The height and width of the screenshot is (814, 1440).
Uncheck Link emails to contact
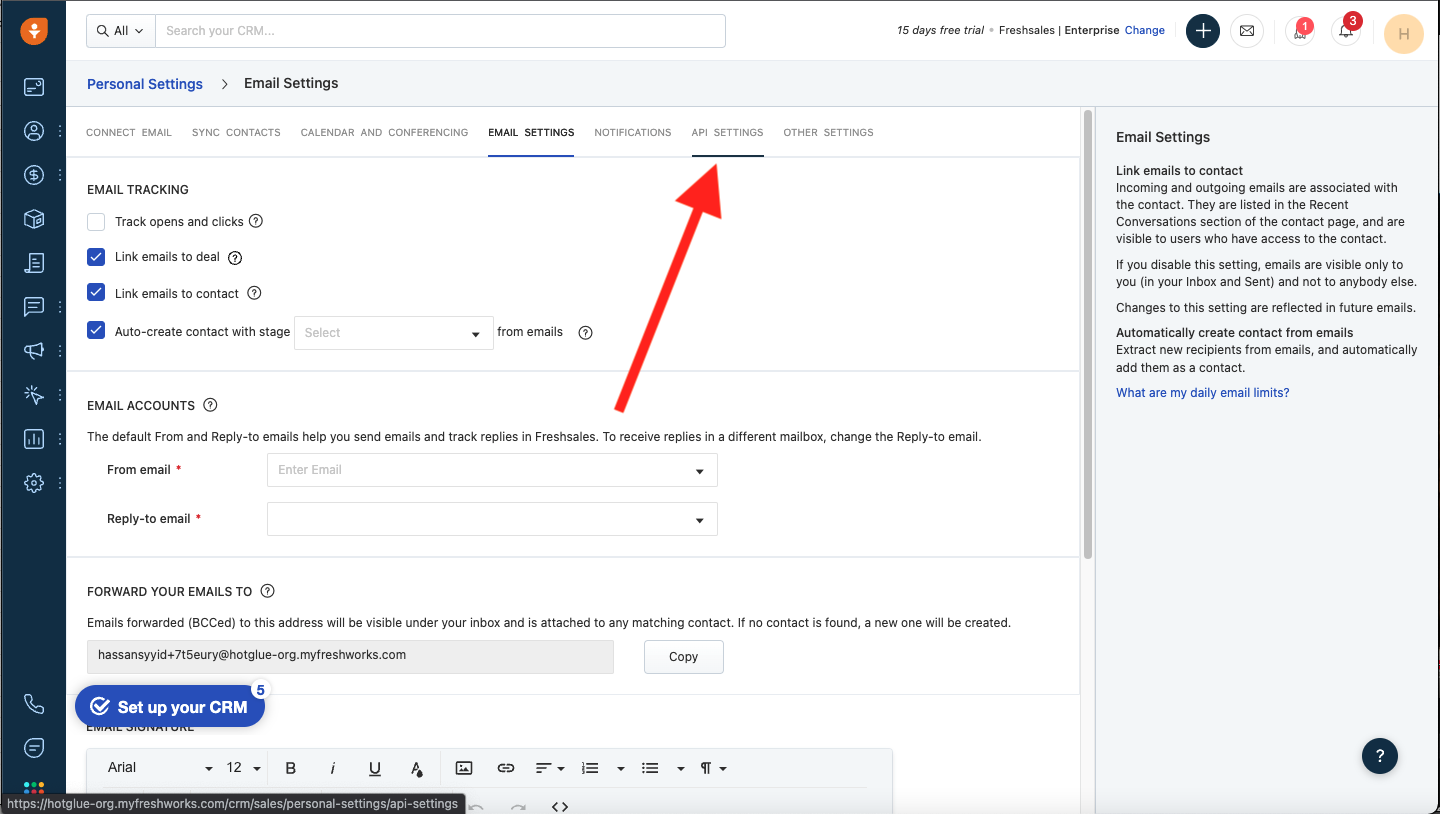pos(96,293)
